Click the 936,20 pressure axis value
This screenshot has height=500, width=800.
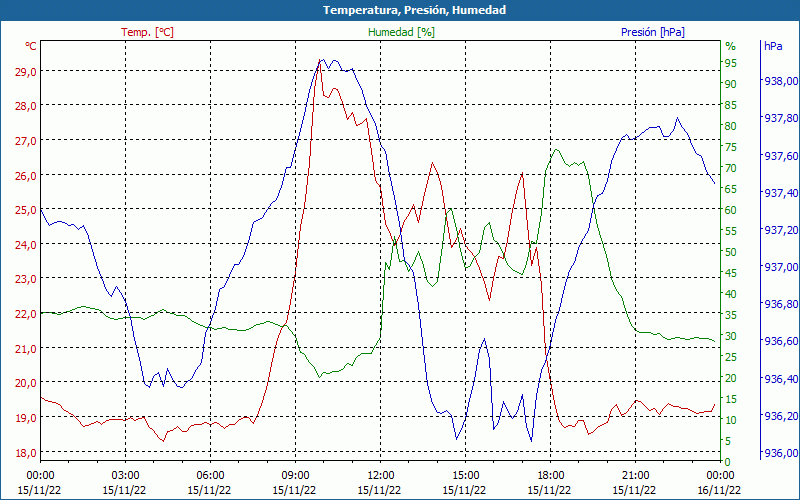point(781,416)
